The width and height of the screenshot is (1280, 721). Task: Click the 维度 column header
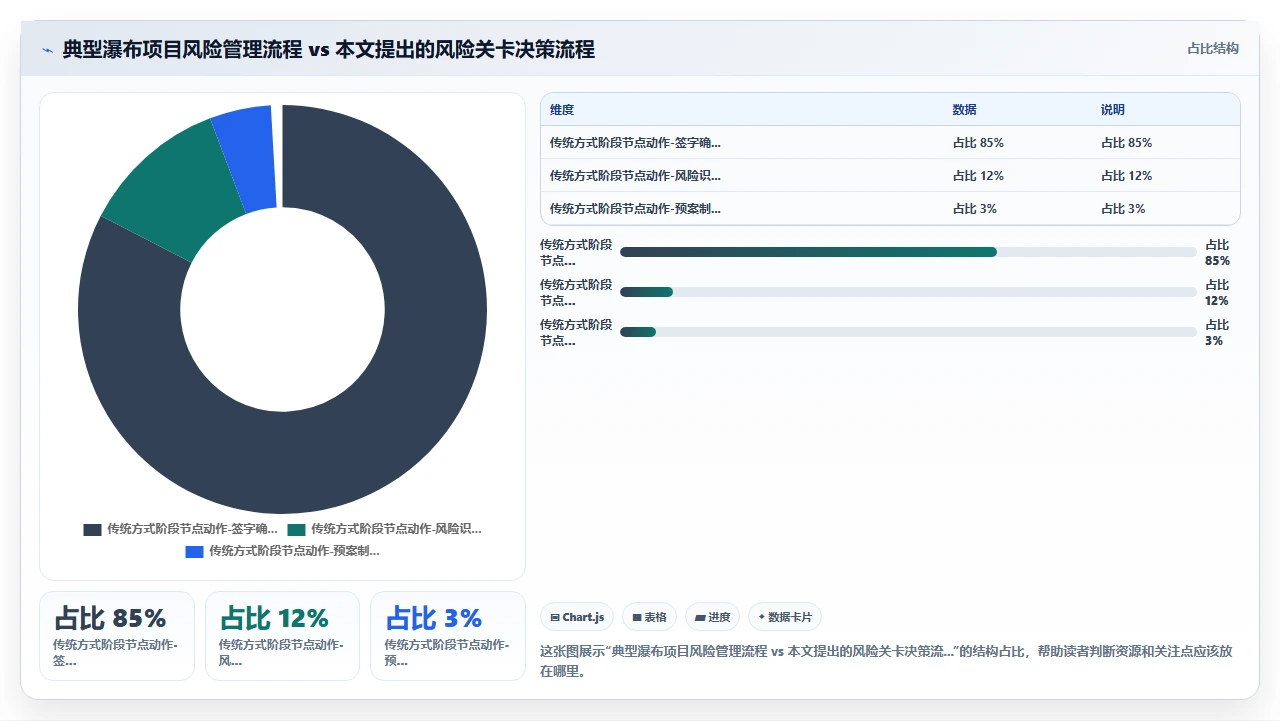(562, 110)
